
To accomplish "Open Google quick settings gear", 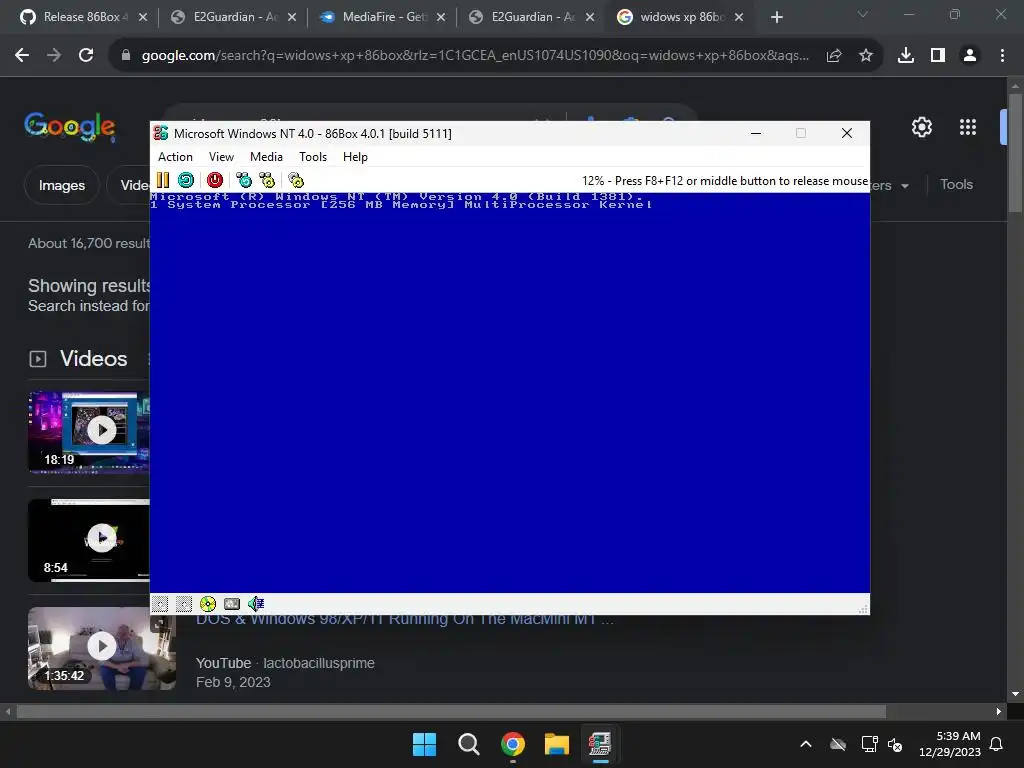I will (x=921, y=127).
